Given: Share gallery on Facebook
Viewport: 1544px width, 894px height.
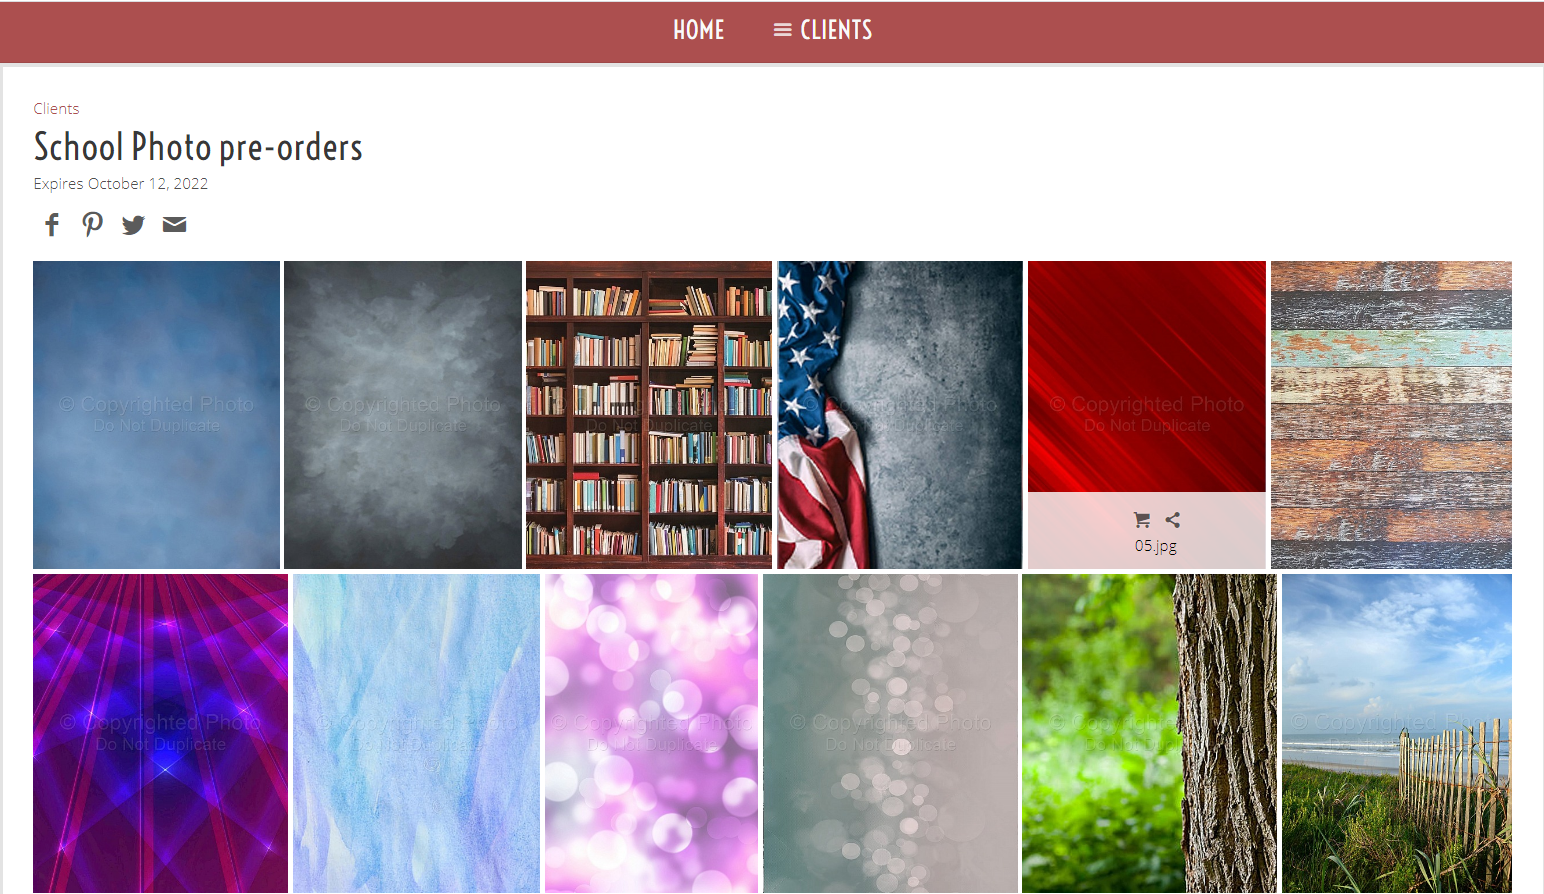Looking at the screenshot, I should [52, 224].
